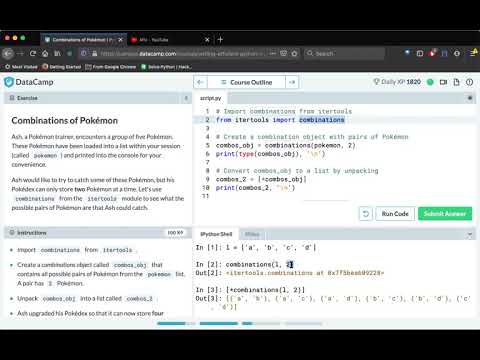Click the DataCamp logo
Image resolution: width=480 pixels, height=360 pixels.
coord(29,82)
